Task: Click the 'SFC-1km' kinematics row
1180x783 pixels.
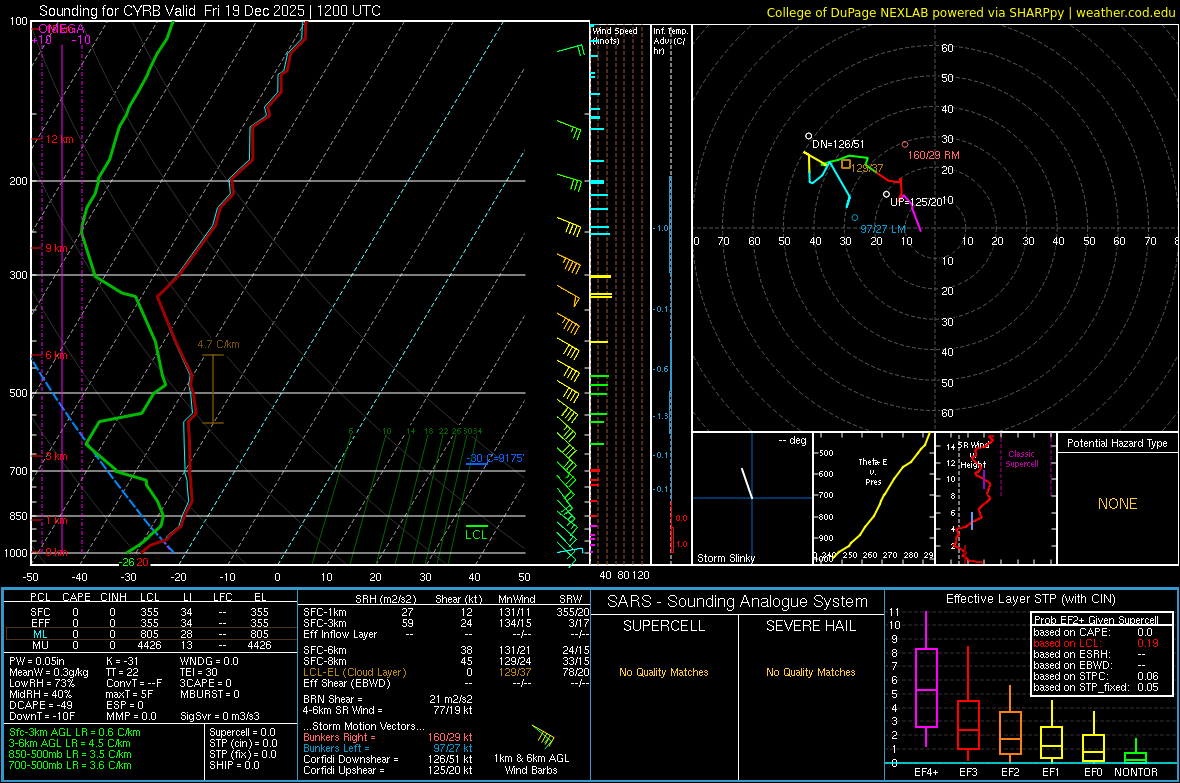Action: click(x=446, y=612)
